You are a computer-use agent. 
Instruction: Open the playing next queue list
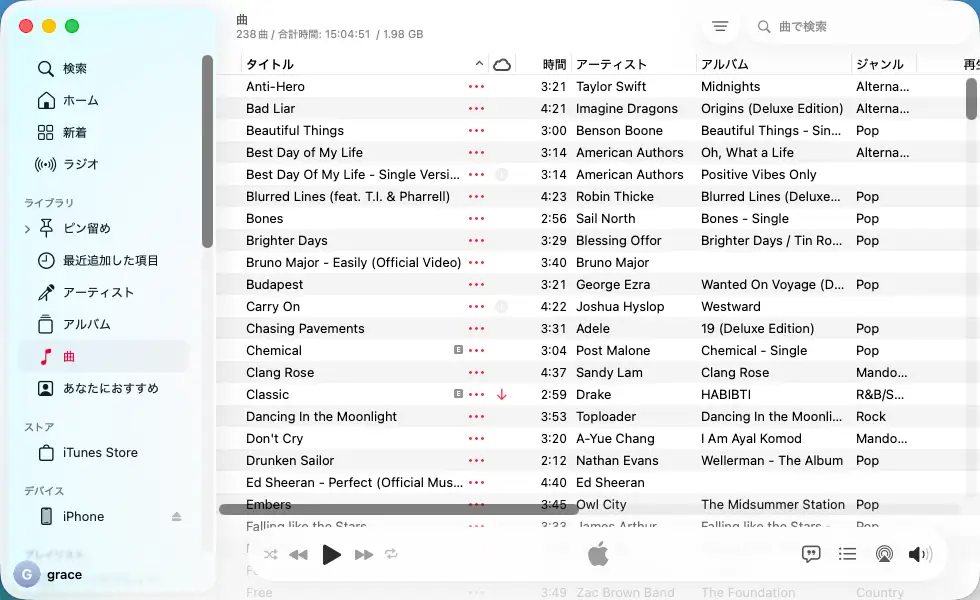pos(848,554)
